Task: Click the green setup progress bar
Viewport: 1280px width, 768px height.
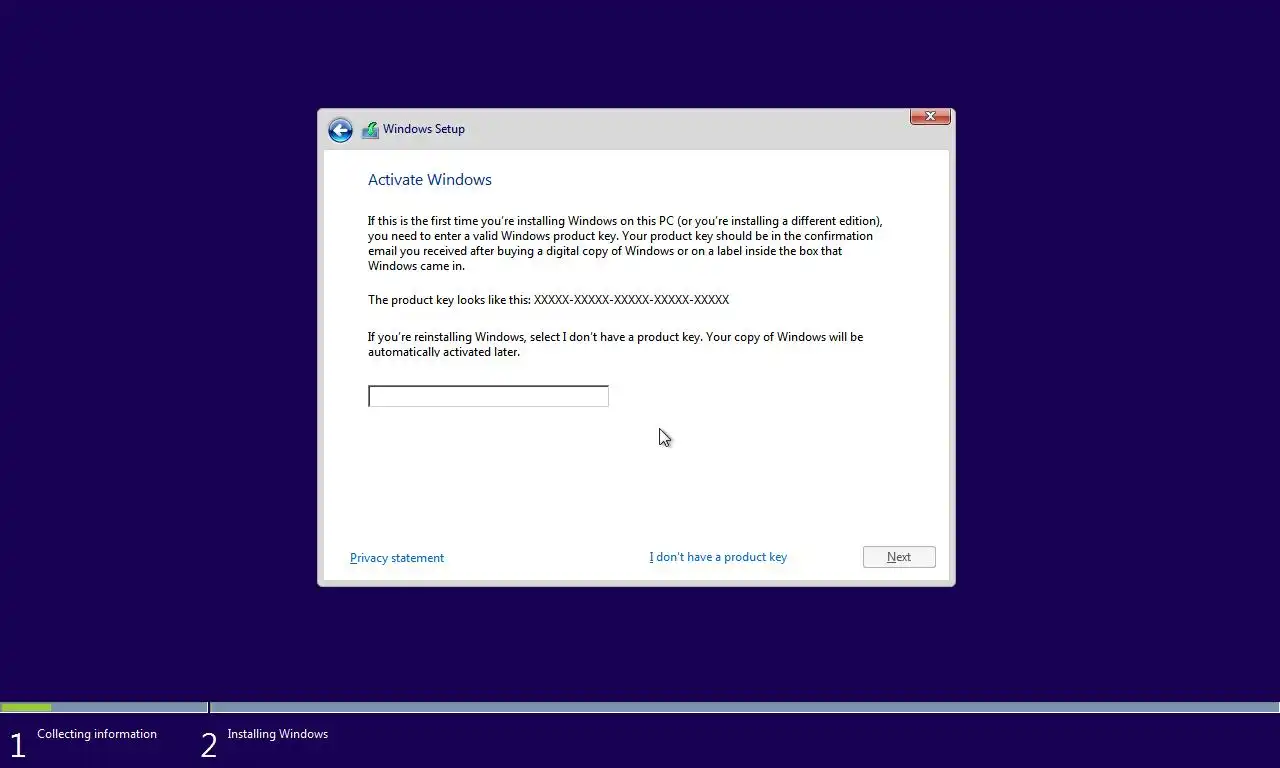Action: coord(26,707)
